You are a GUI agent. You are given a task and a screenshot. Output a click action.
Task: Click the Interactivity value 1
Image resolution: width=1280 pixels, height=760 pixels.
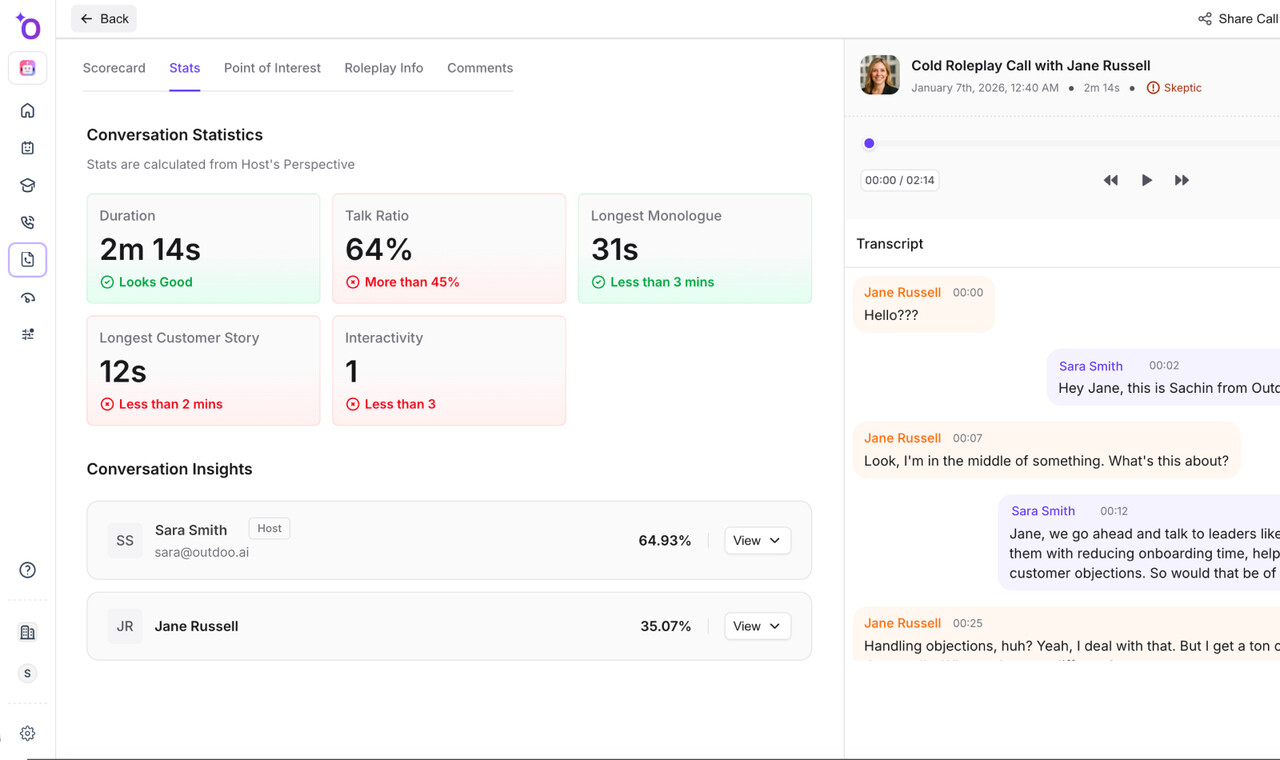click(352, 371)
